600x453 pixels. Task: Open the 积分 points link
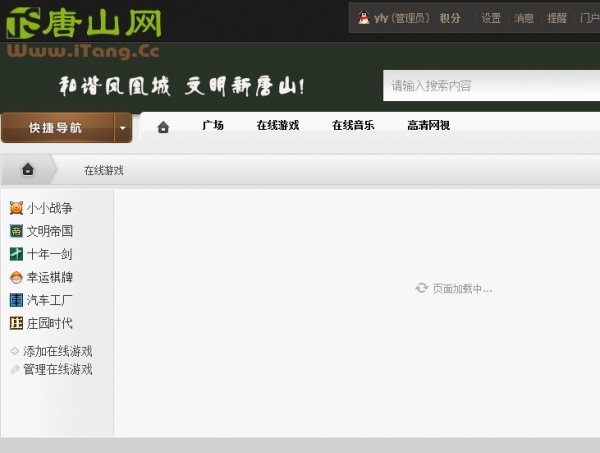[450, 18]
